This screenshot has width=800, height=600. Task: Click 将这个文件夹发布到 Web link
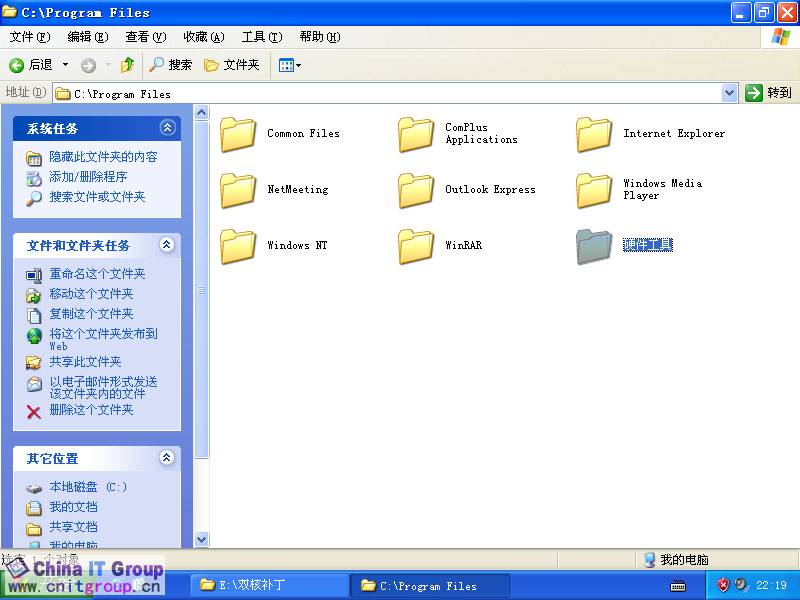tap(104, 339)
